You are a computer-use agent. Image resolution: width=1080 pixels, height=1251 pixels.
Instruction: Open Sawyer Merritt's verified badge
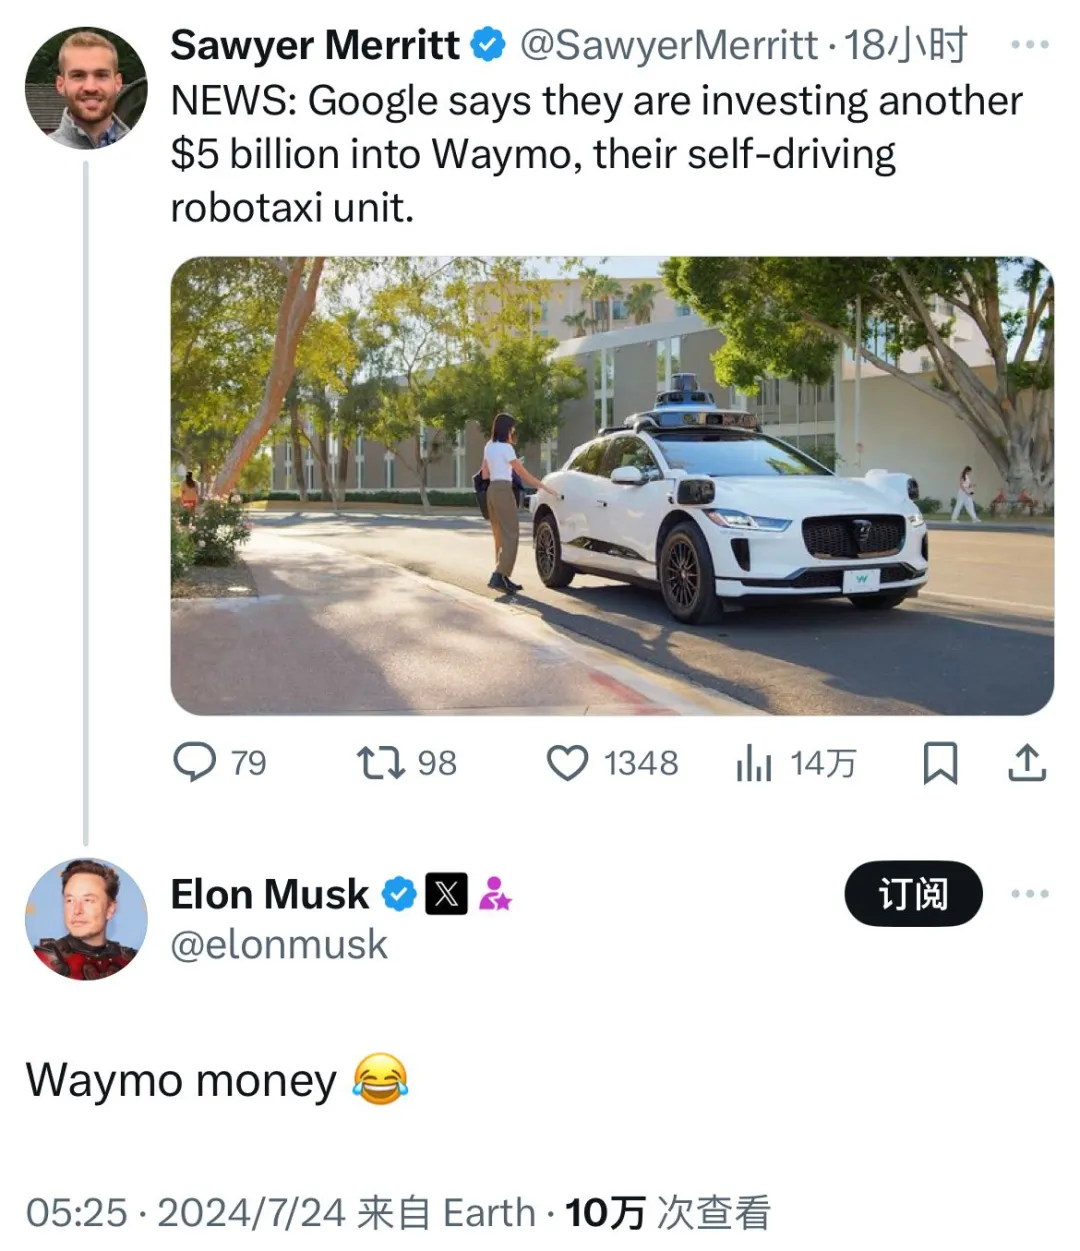[488, 45]
